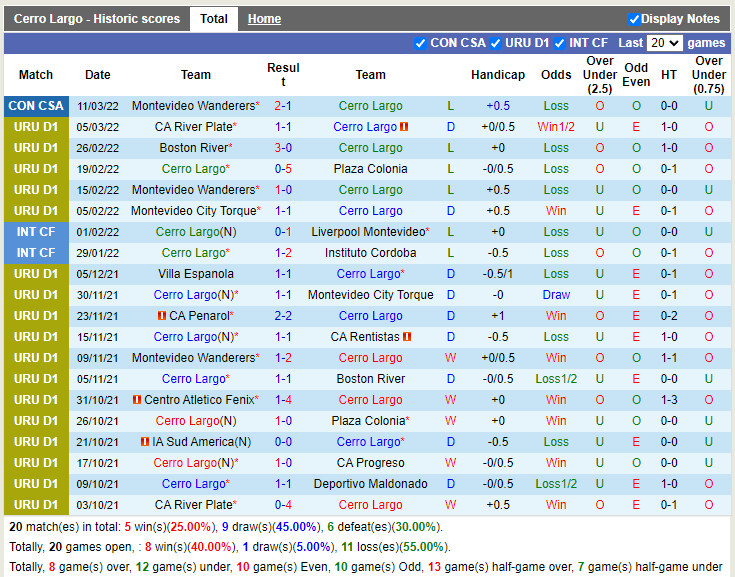Click the 0-5 result for Plaza Colonia match
The height and width of the screenshot is (577, 735).
283,169
